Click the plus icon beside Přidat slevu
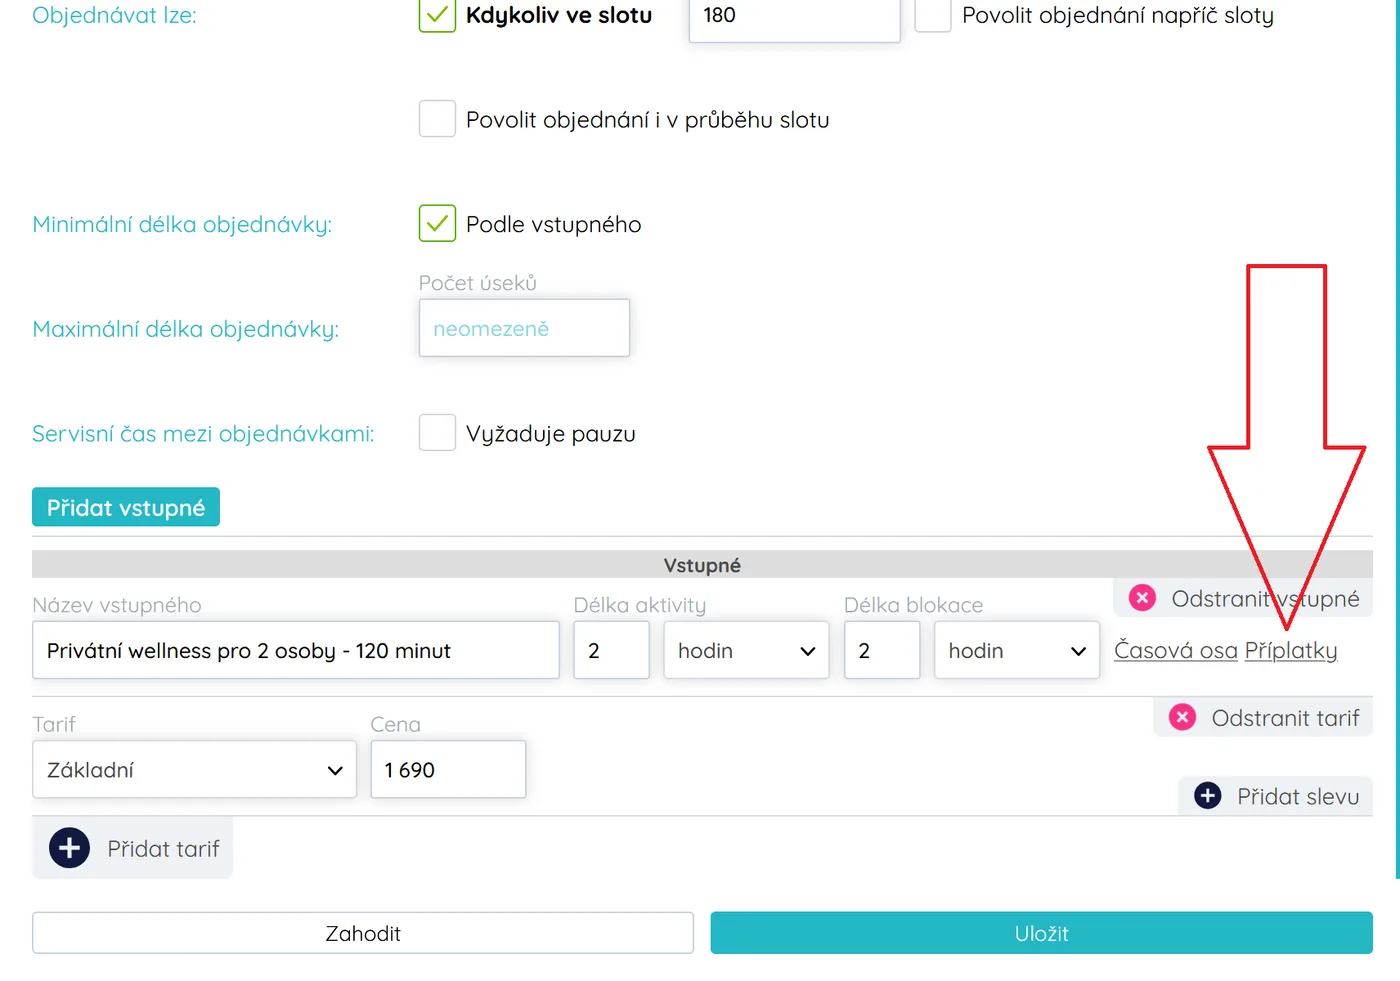The height and width of the screenshot is (981, 1400). (x=1208, y=796)
